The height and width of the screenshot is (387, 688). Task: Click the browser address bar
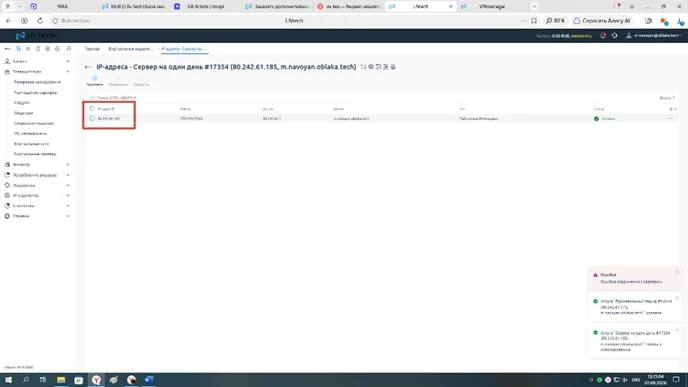(x=294, y=21)
